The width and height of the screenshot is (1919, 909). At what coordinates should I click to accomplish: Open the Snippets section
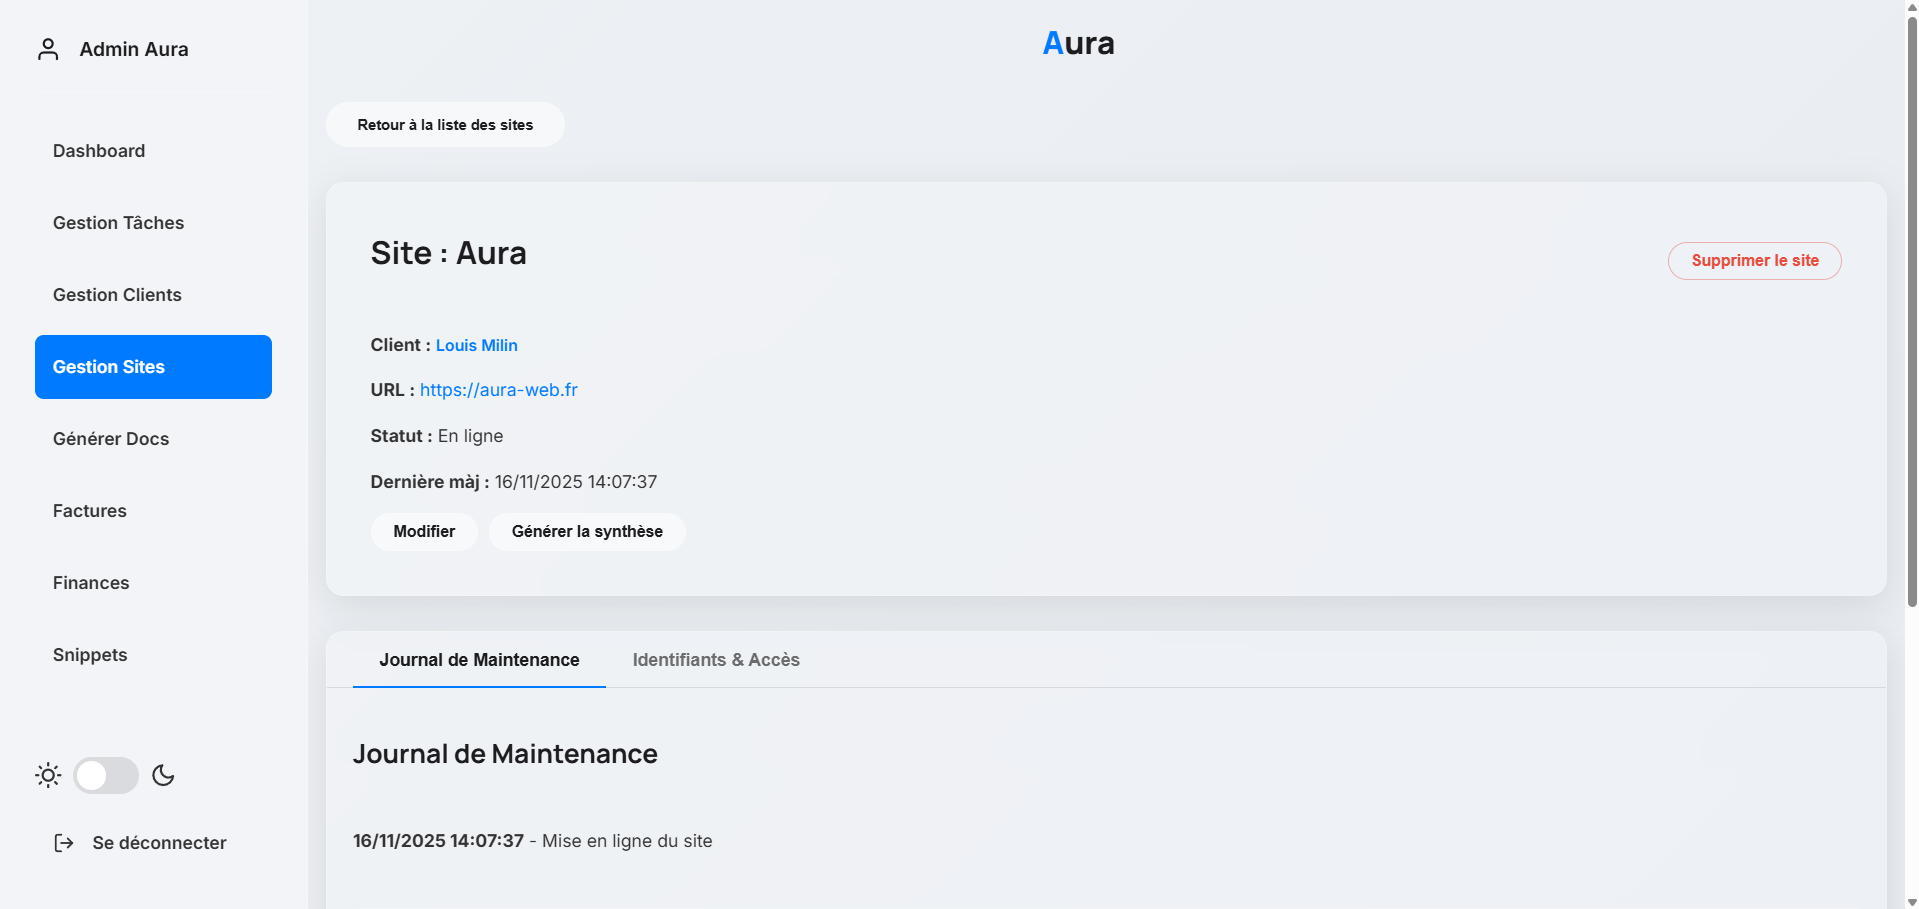(x=90, y=654)
